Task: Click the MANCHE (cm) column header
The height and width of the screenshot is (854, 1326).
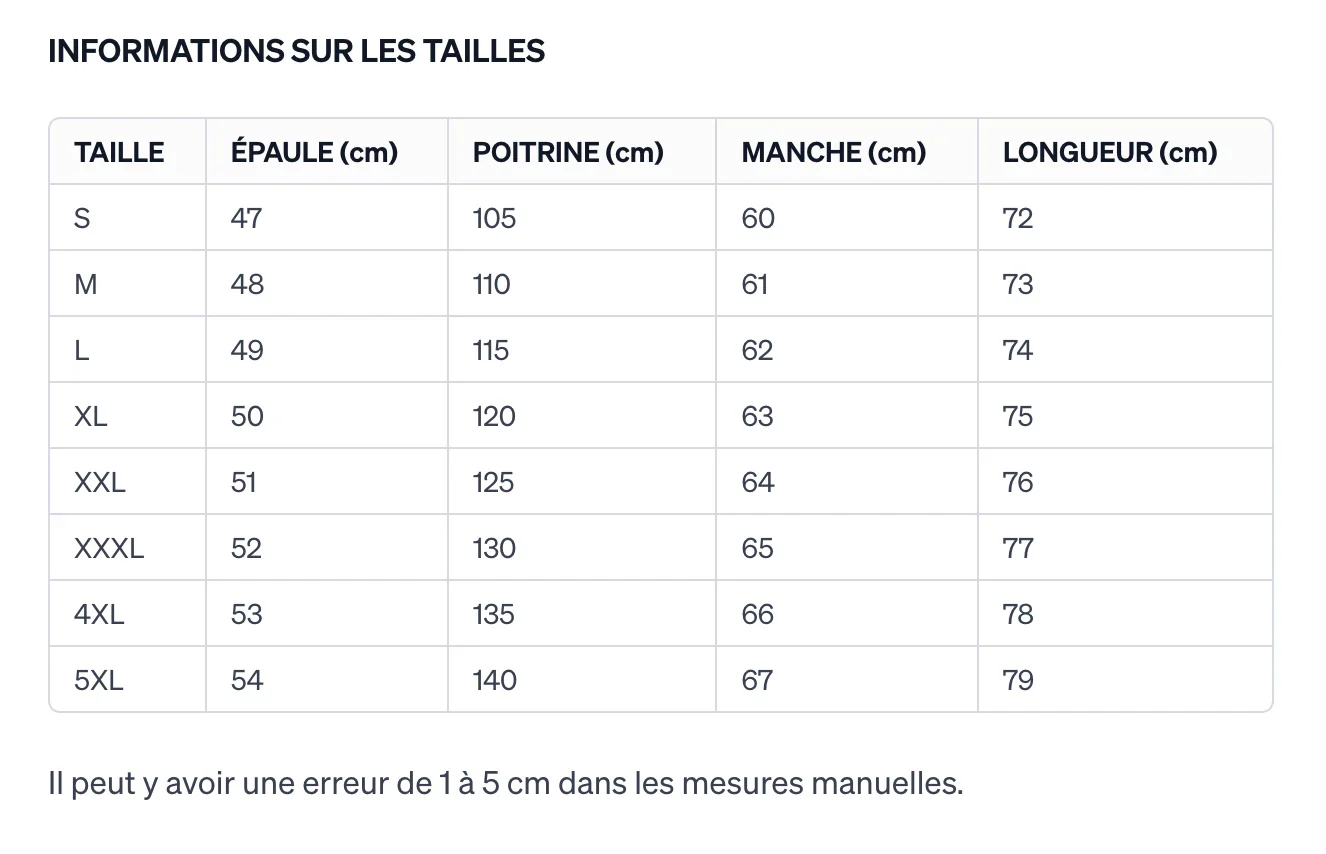Action: tap(834, 152)
